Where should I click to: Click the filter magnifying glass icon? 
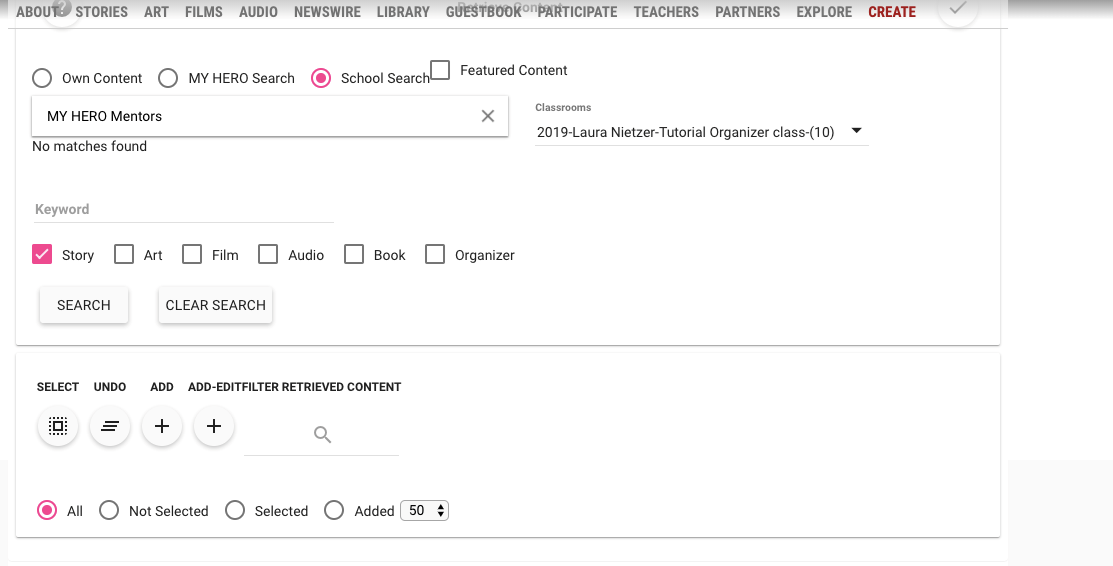pyautogui.click(x=322, y=435)
